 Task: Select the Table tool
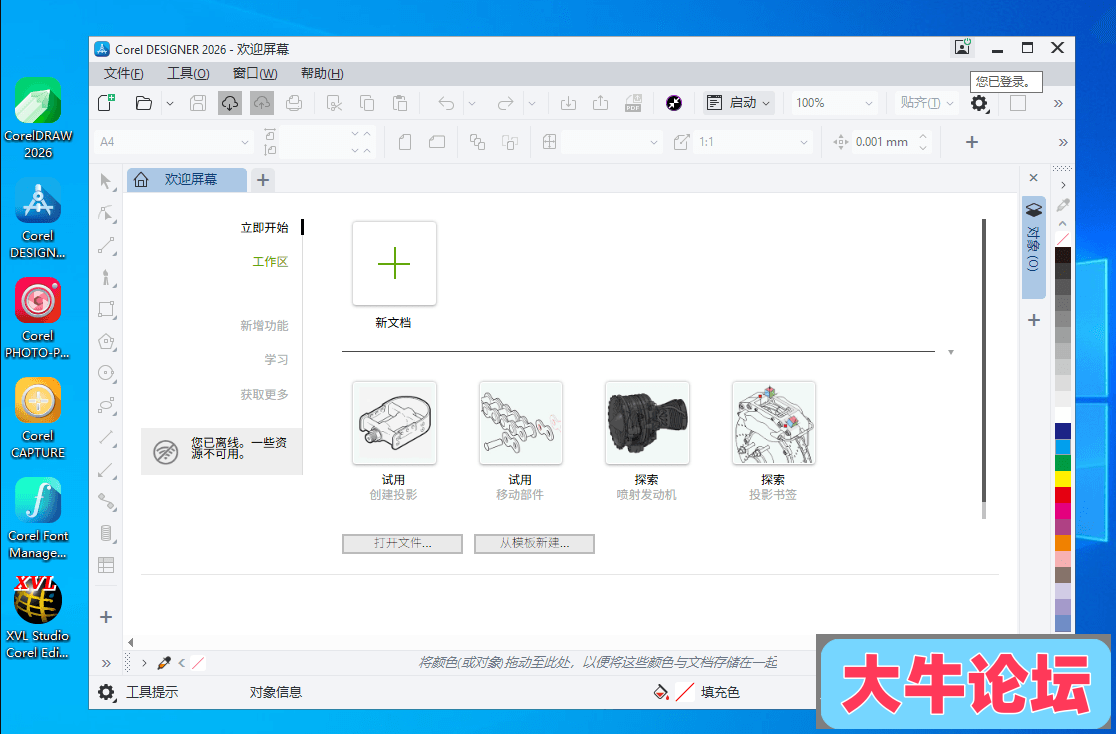[106, 565]
